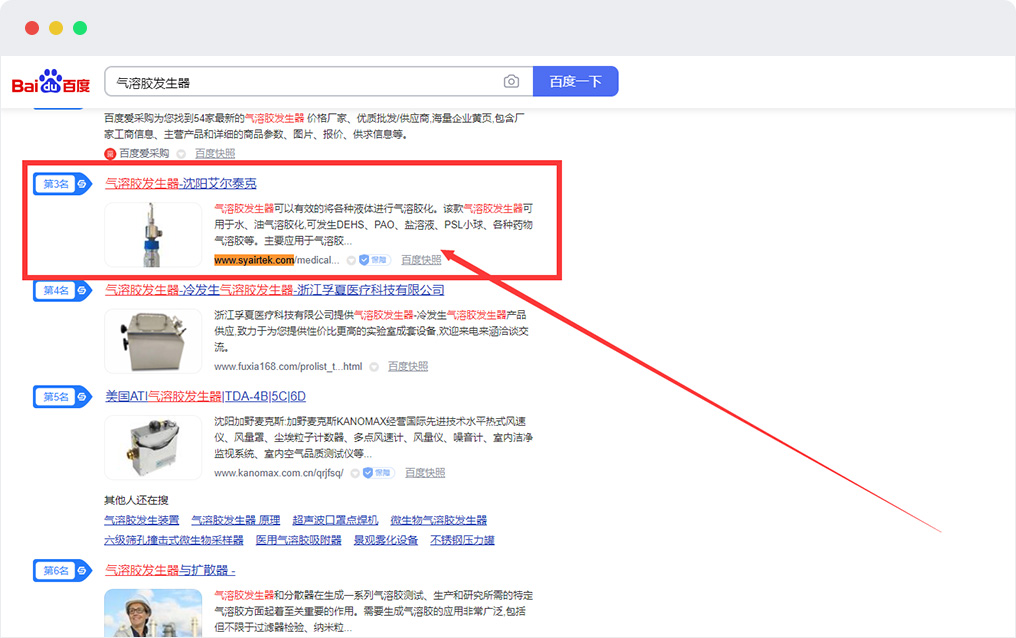
Task: Click the red close window button
Action: coord(32,28)
